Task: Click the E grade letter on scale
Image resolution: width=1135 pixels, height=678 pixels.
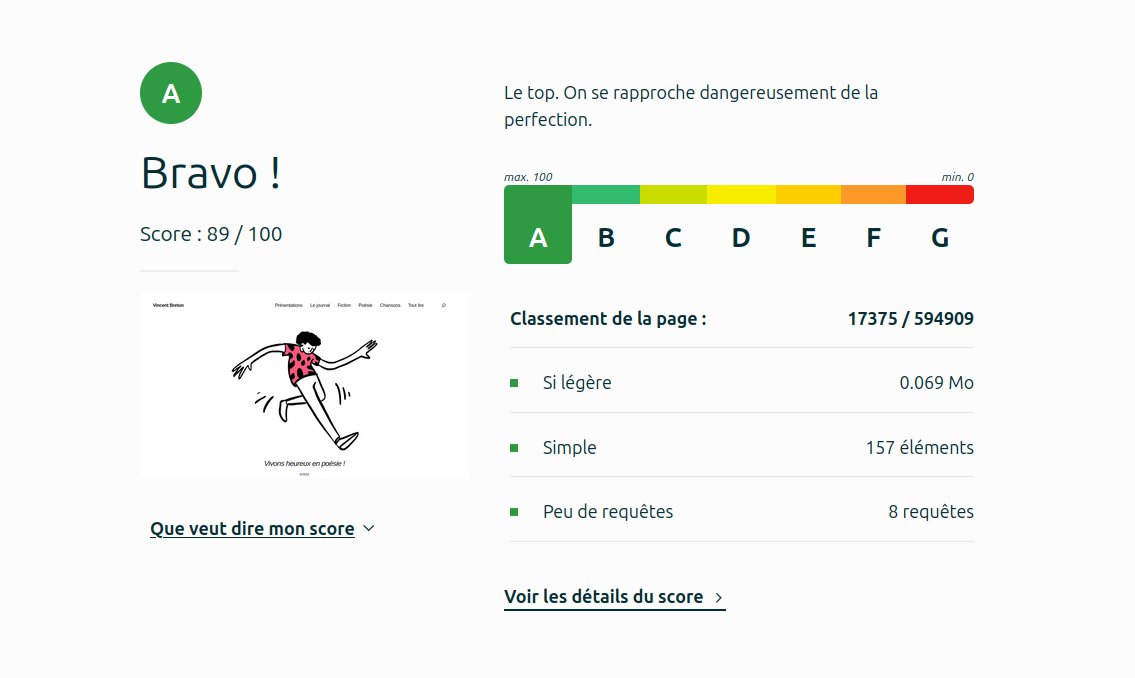Action: tap(809, 238)
